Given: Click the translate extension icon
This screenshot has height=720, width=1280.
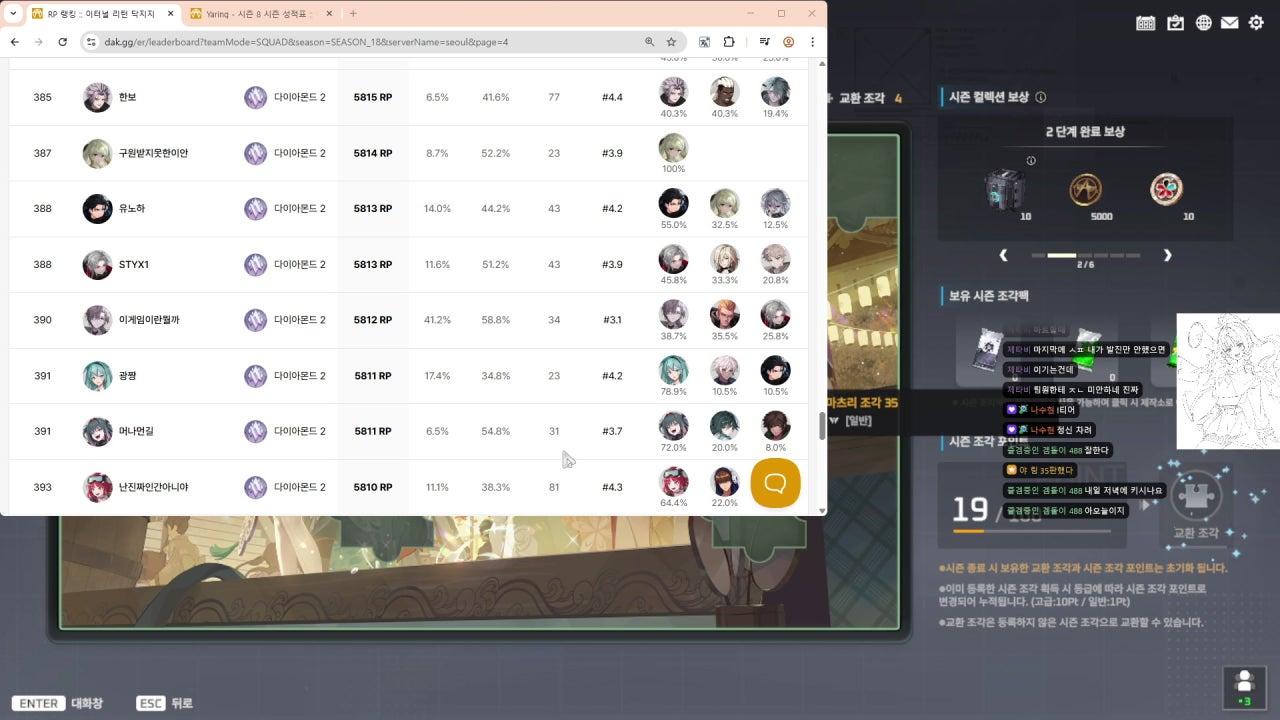Looking at the screenshot, I should click(705, 42).
